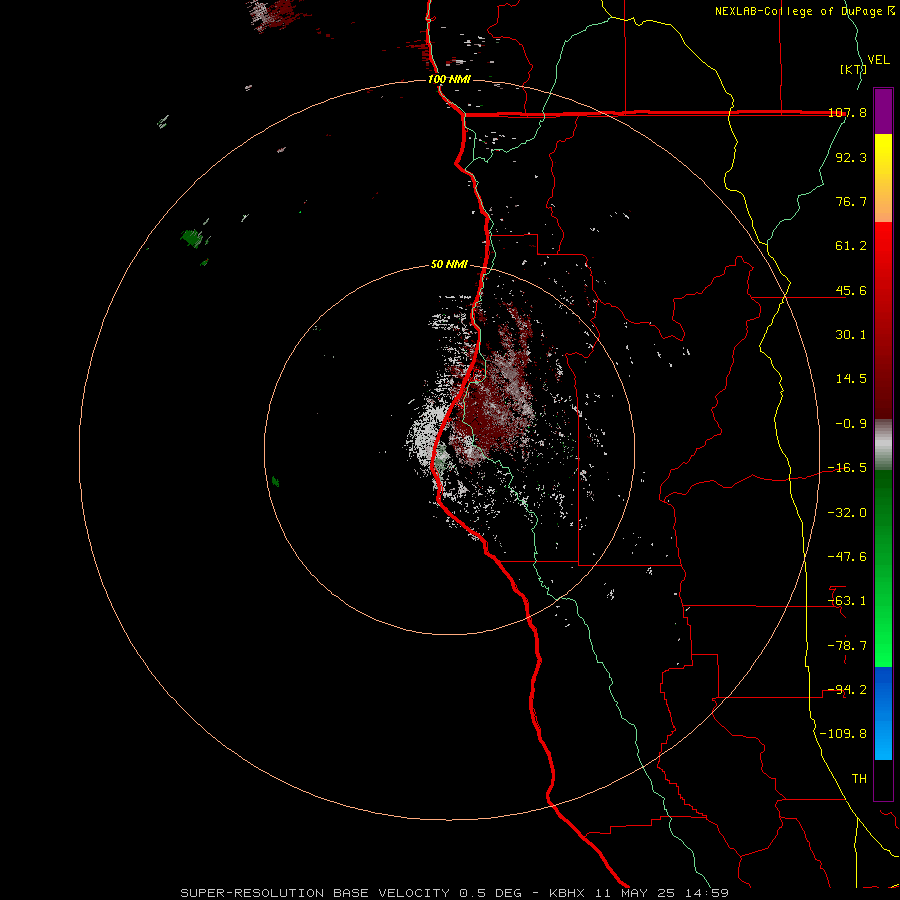
Task: Click the 14.5 velocity scale value
Action: [x=851, y=379]
